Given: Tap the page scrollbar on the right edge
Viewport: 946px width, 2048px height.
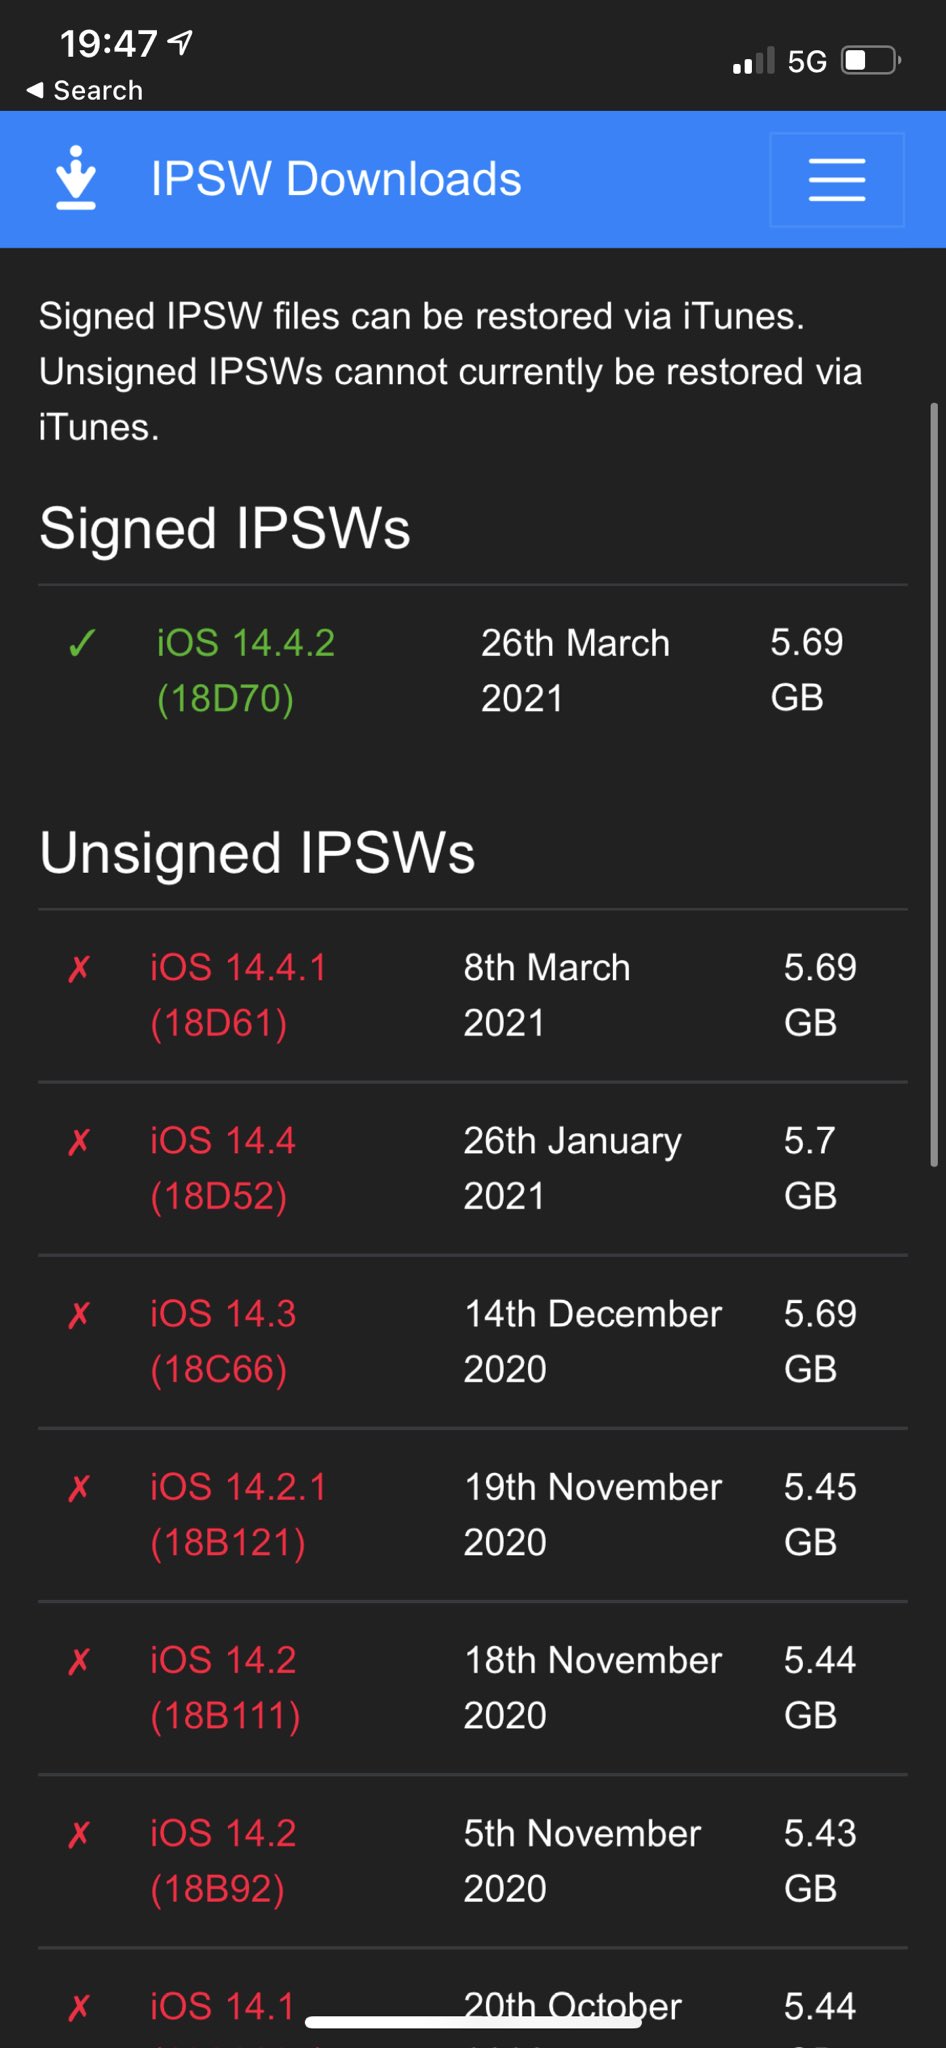Looking at the screenshot, I should (934, 784).
